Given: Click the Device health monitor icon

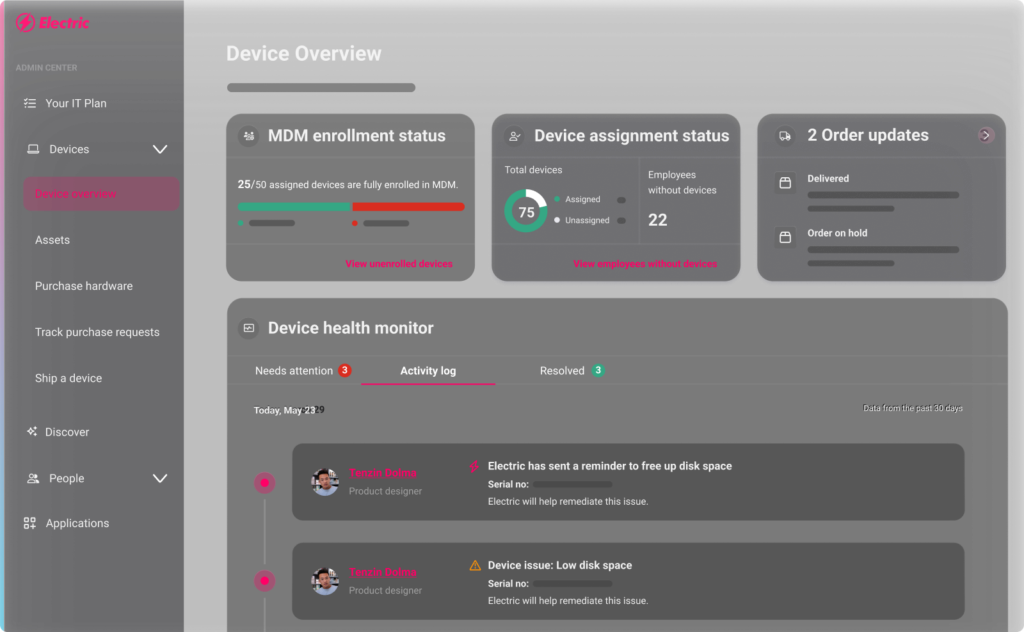Looking at the screenshot, I should click(248, 328).
